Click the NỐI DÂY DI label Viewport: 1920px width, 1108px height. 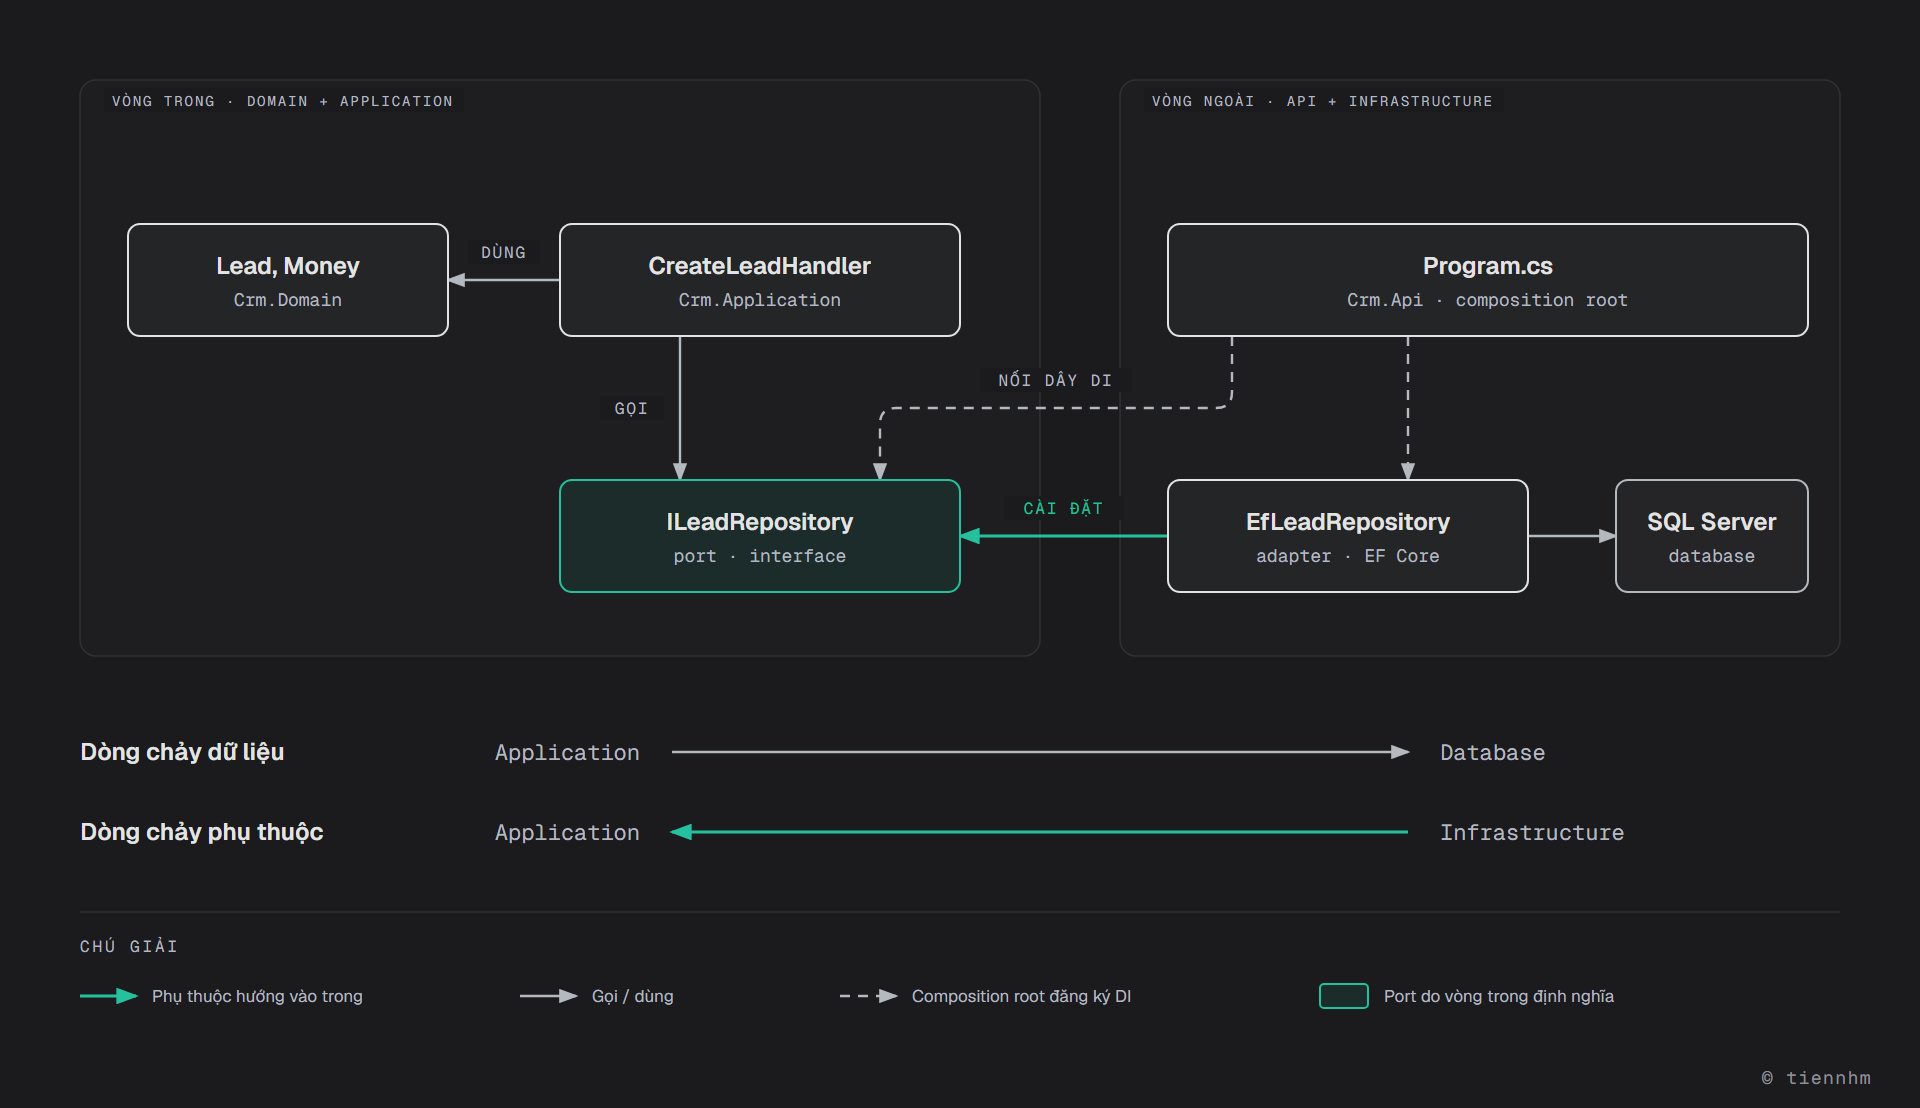coord(1055,381)
